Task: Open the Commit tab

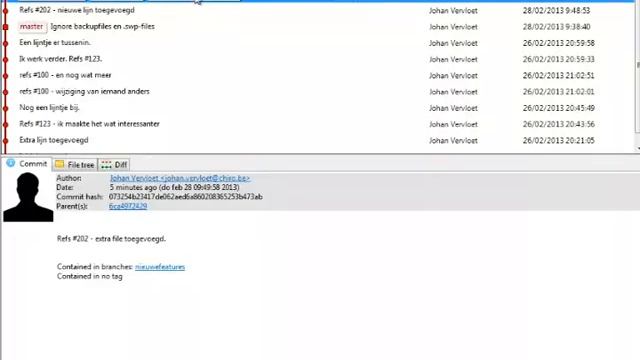Action: point(27,164)
